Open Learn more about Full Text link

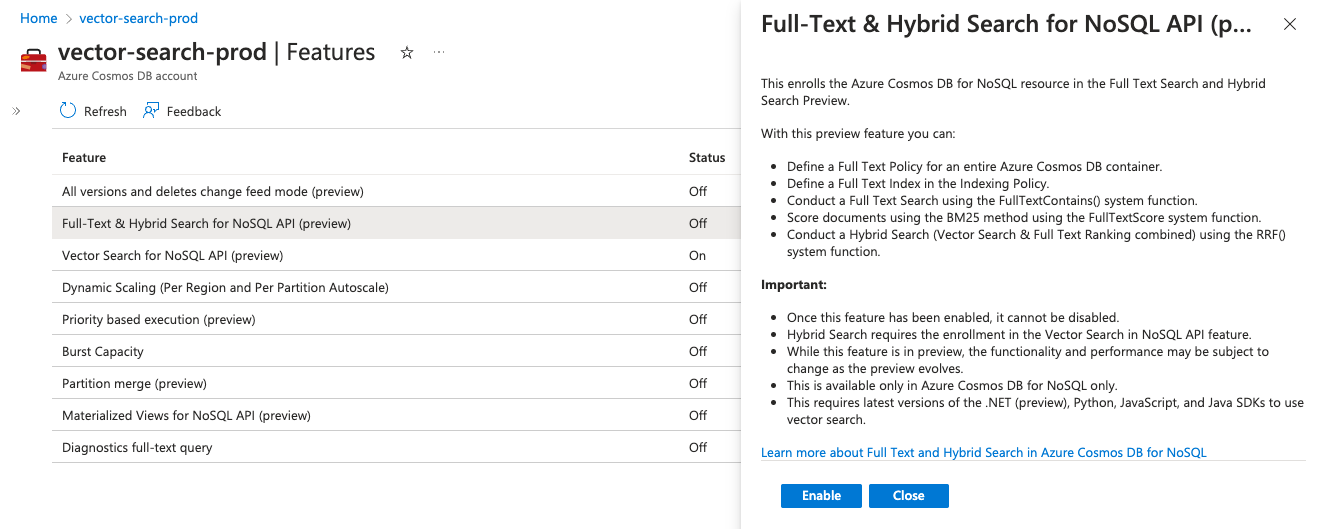point(983,452)
